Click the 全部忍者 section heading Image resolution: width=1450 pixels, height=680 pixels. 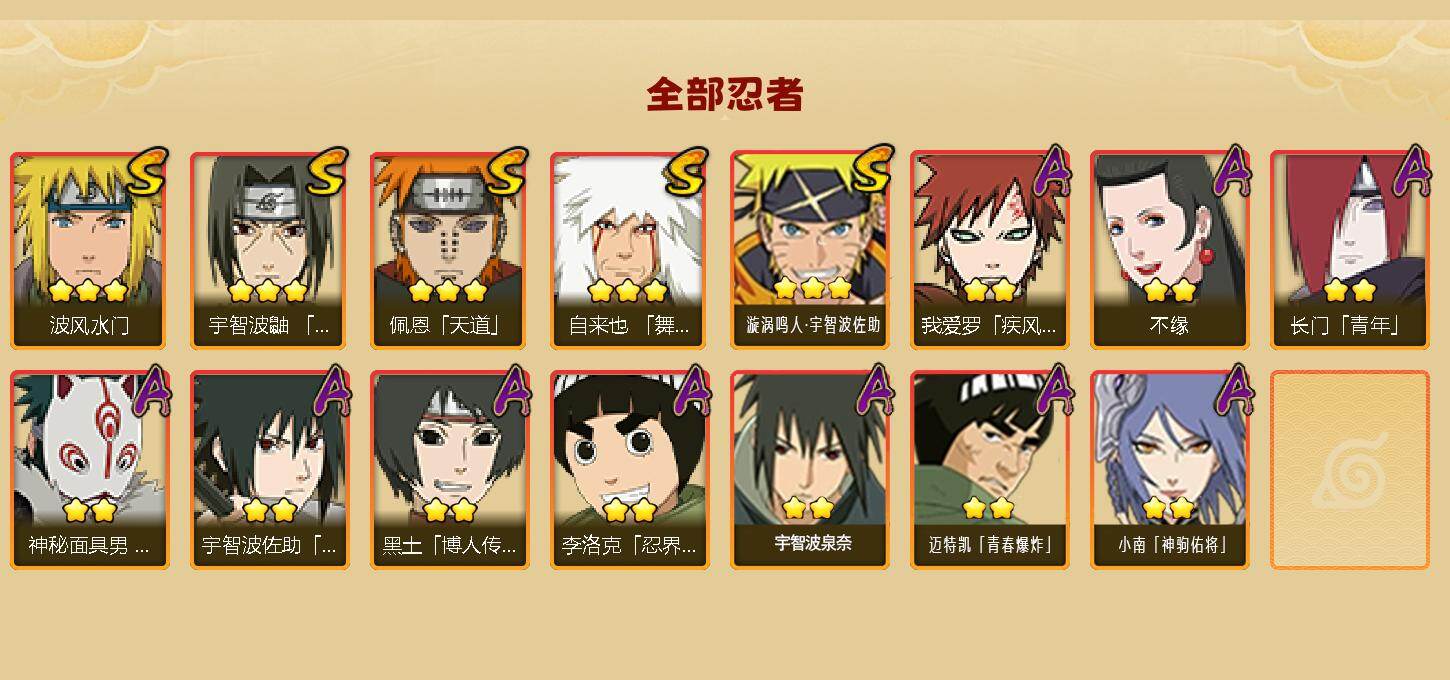point(725,95)
